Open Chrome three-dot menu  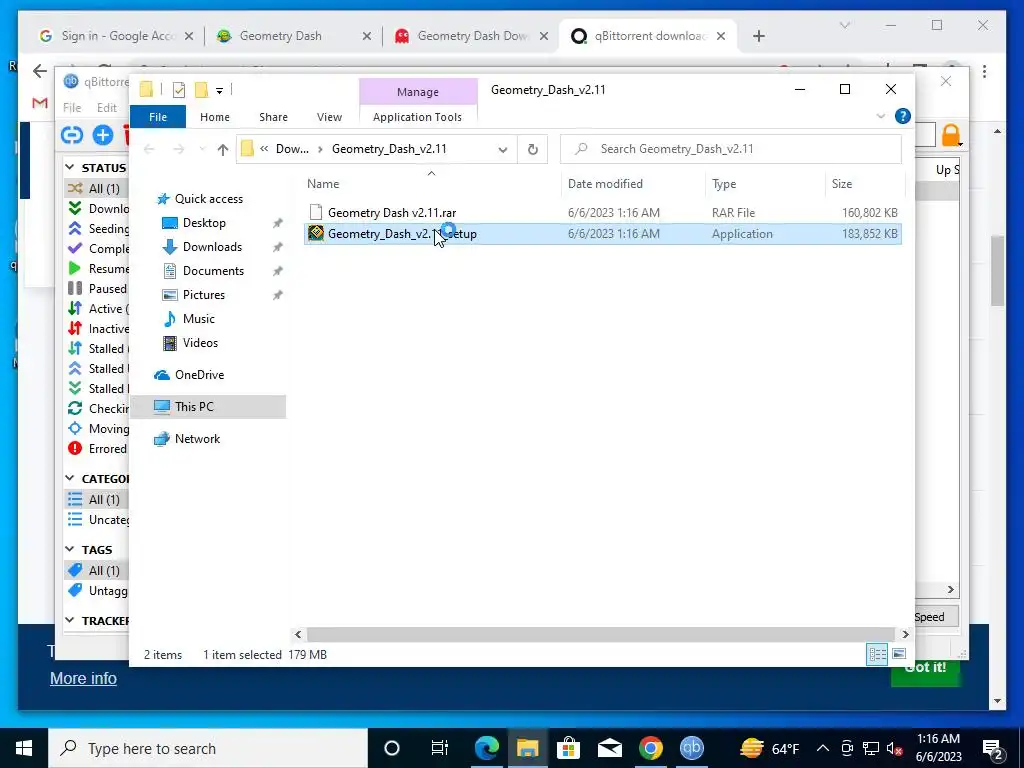click(984, 71)
